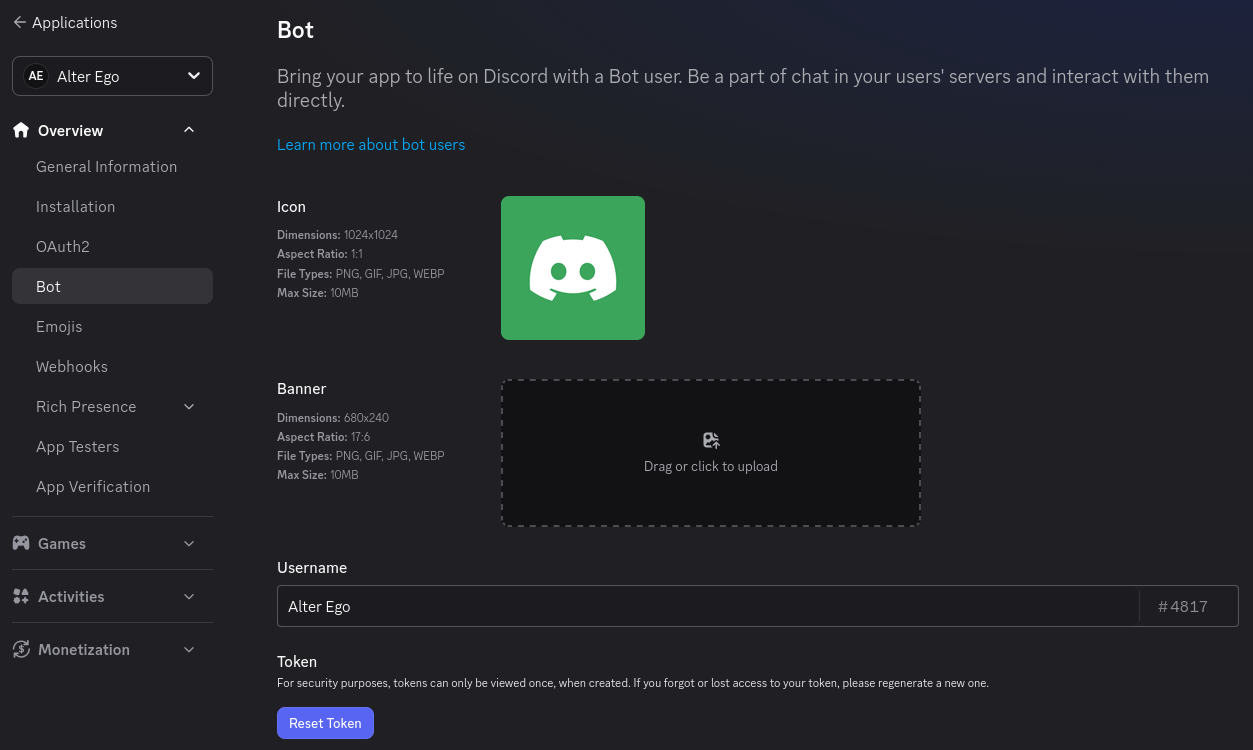Viewport: 1253px width, 750px height.
Task: Expand the Rich Presence submenu chevron
Action: 189,407
